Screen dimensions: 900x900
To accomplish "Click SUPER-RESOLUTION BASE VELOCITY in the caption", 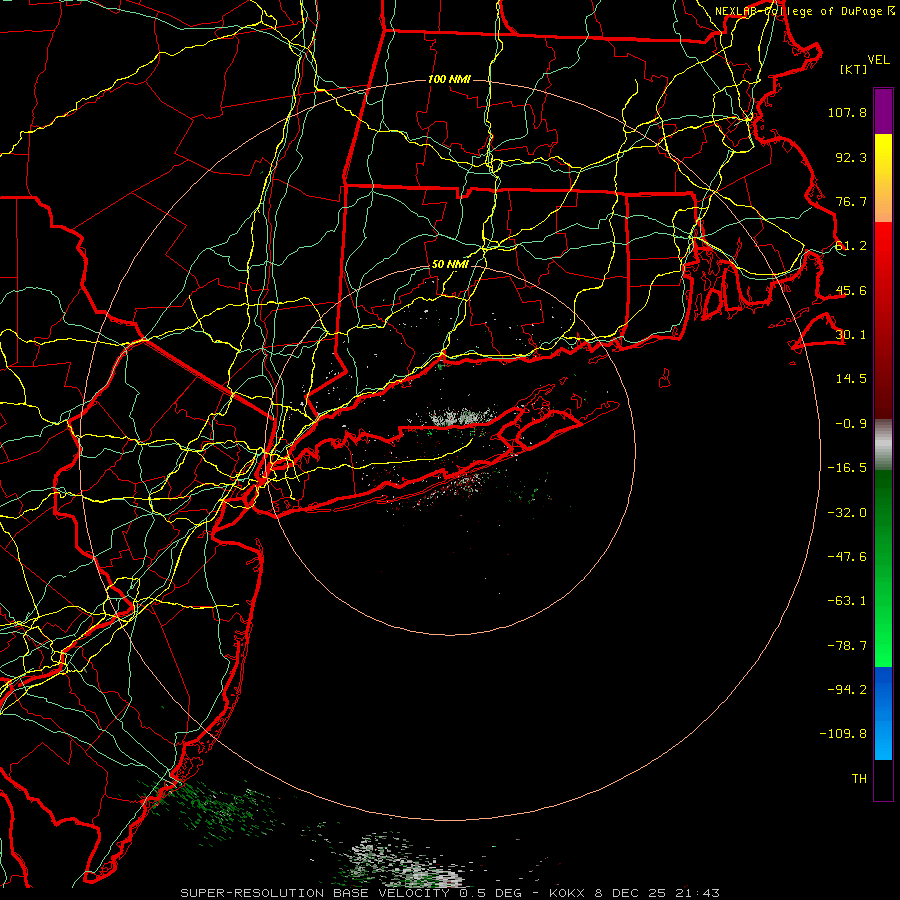I will point(315,893).
